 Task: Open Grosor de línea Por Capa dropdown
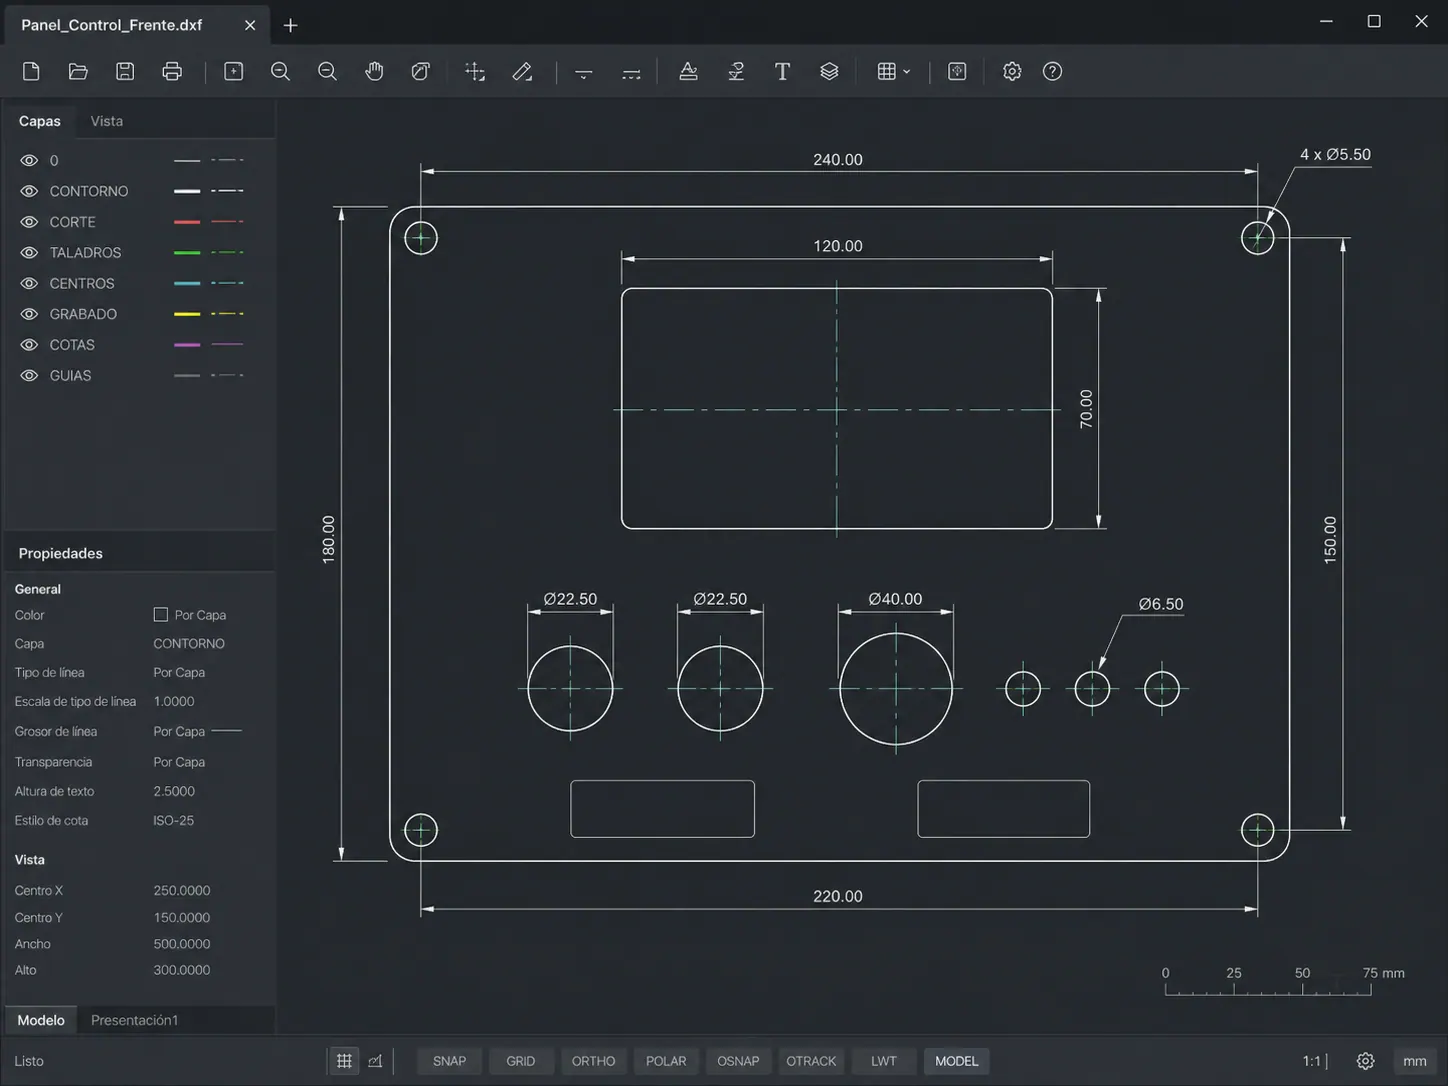(198, 731)
